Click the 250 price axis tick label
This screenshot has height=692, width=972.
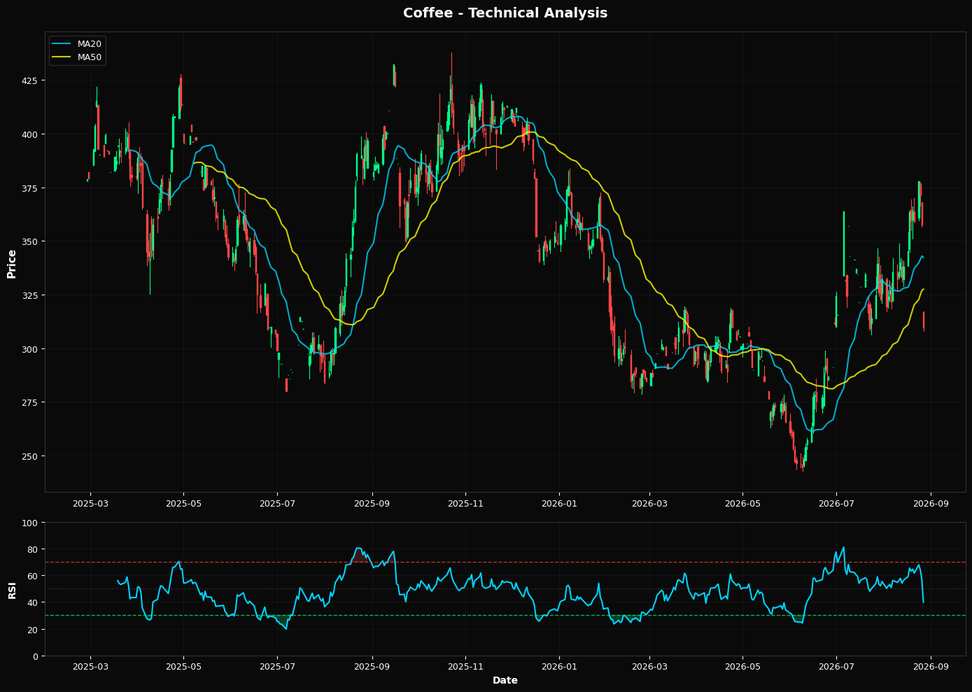click(x=30, y=456)
